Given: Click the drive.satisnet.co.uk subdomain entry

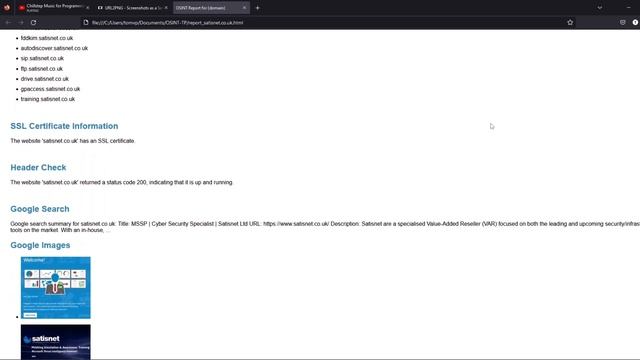Looking at the screenshot, I should click(x=44, y=79).
